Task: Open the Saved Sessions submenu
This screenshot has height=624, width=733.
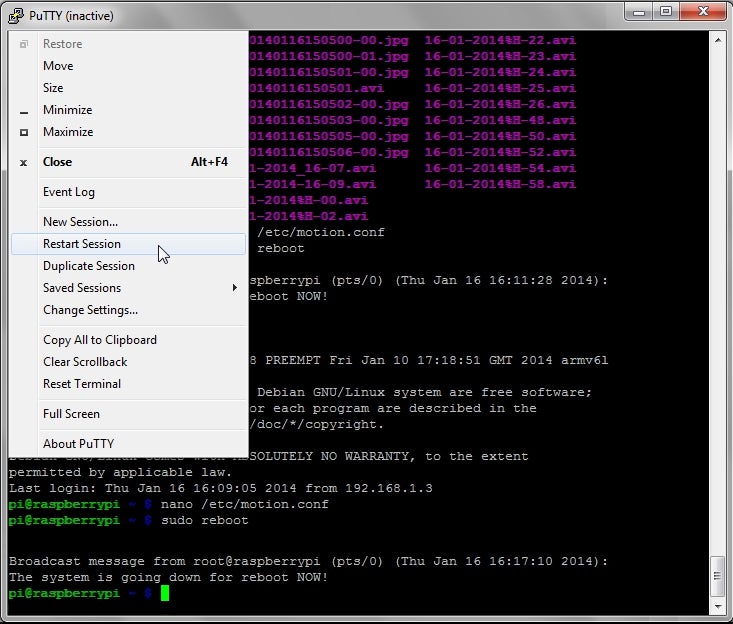Action: (129, 288)
